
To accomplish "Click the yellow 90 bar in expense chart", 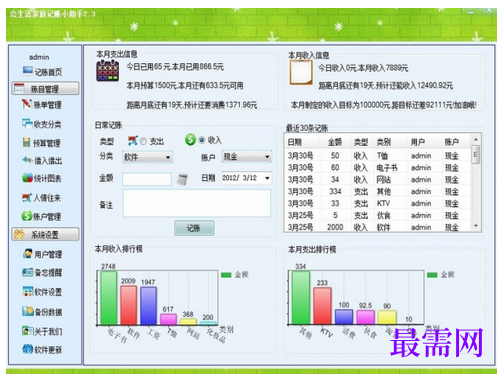I will point(387,317).
